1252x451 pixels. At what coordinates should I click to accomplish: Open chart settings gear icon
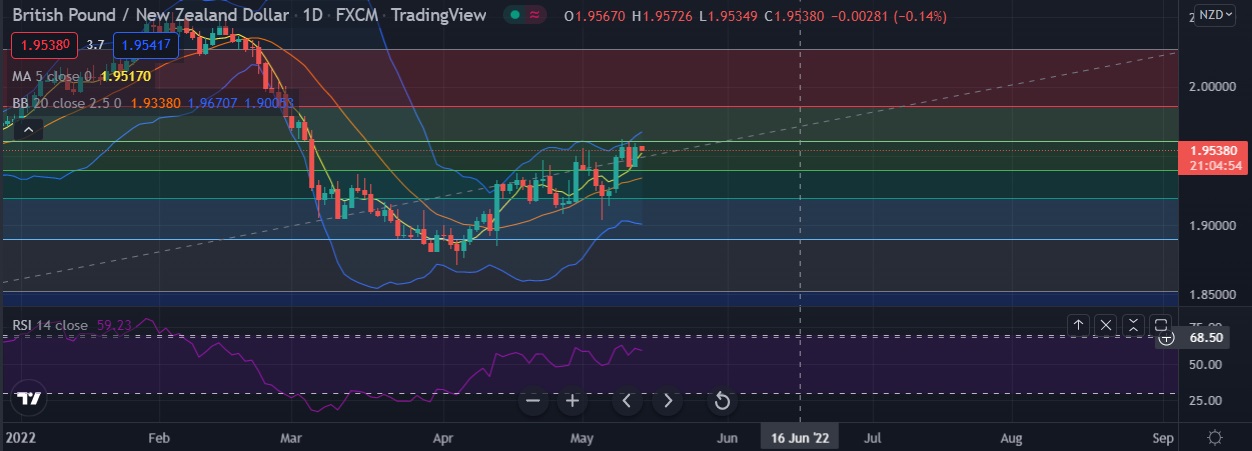click(1214, 438)
